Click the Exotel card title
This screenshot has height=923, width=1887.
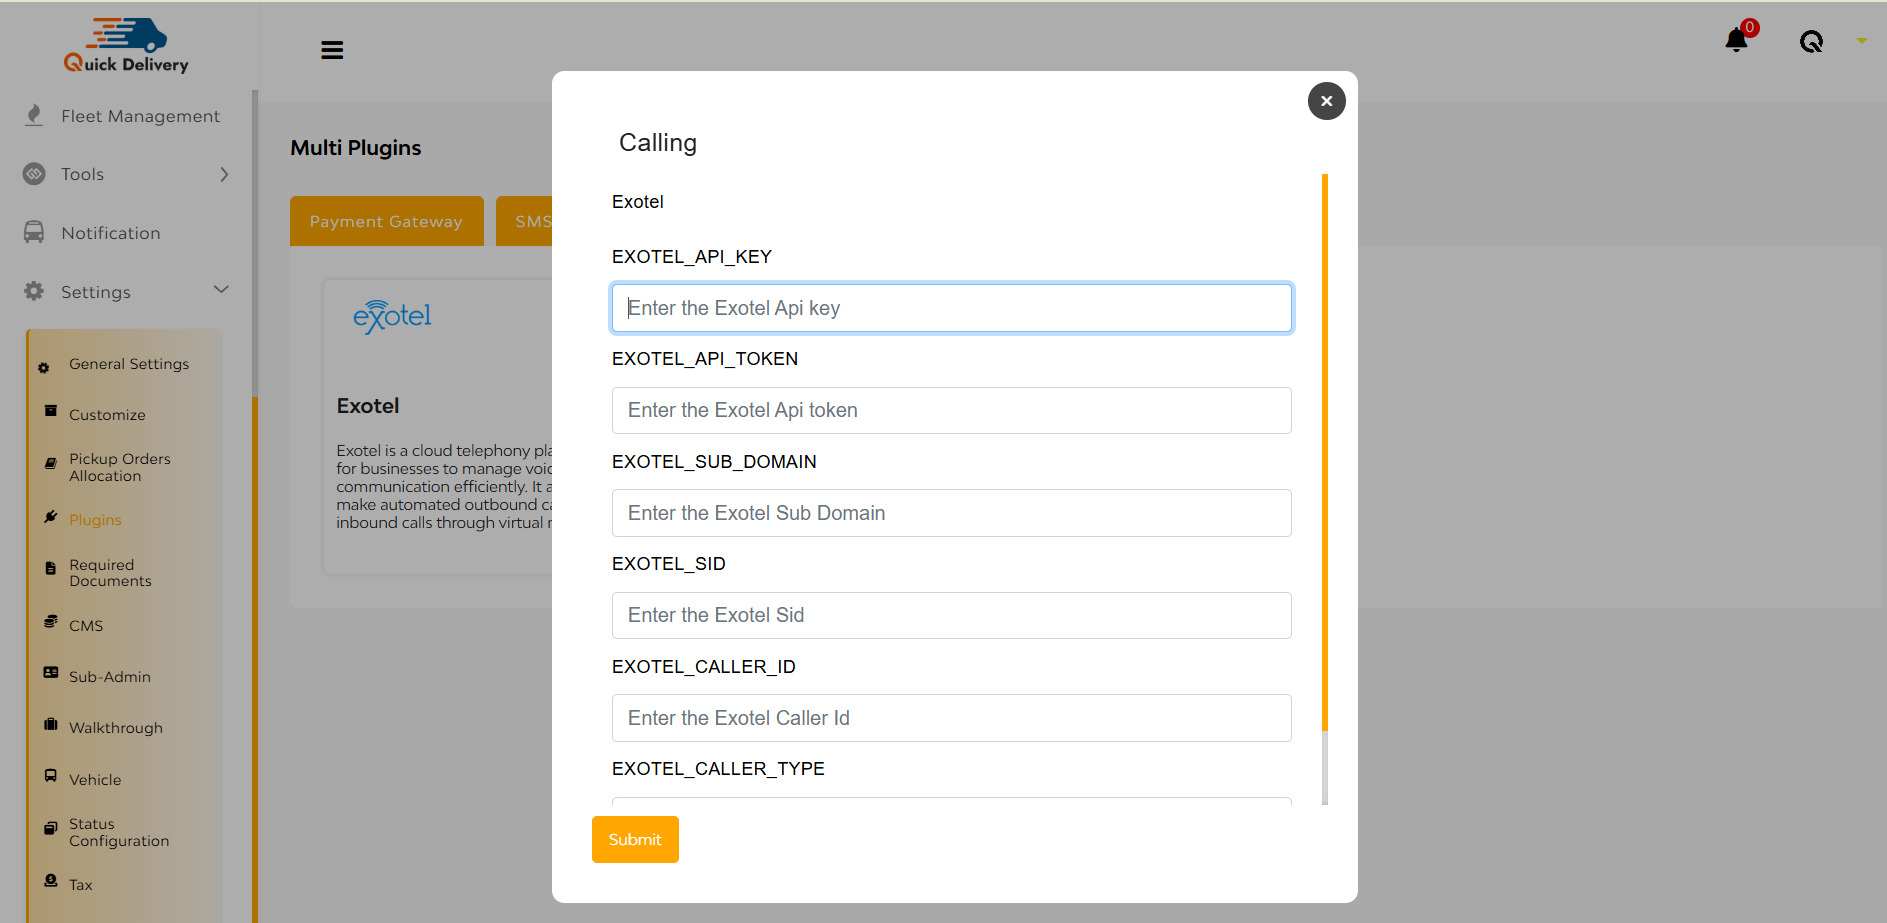point(368,406)
